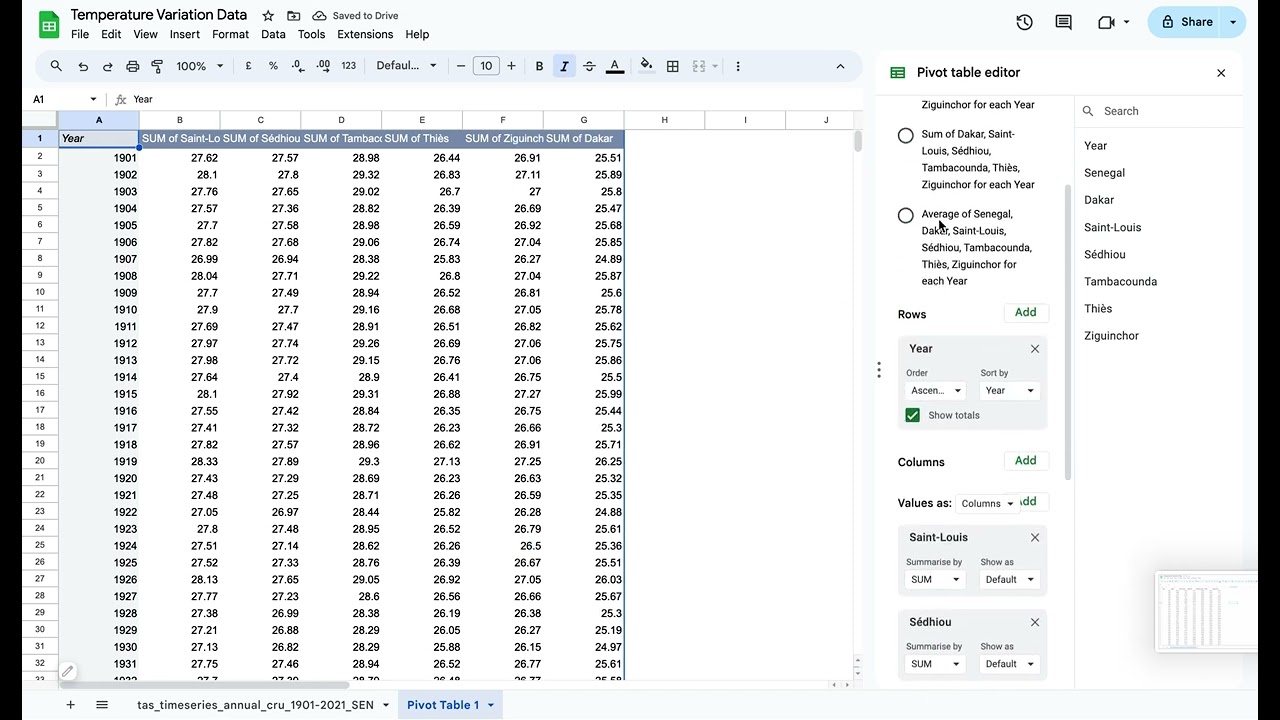1280x720 pixels.
Task: Open the Sort by Year dropdown
Action: coord(1010,391)
